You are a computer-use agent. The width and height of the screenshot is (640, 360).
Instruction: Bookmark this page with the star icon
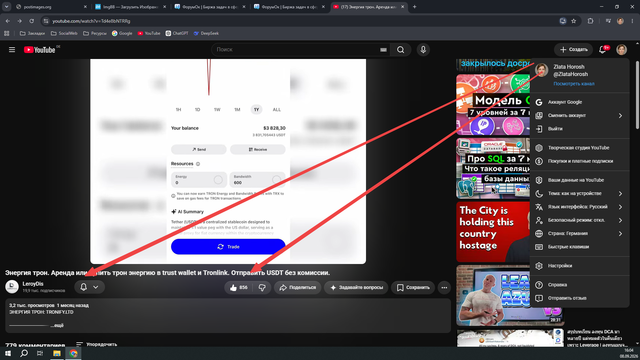tap(573, 21)
